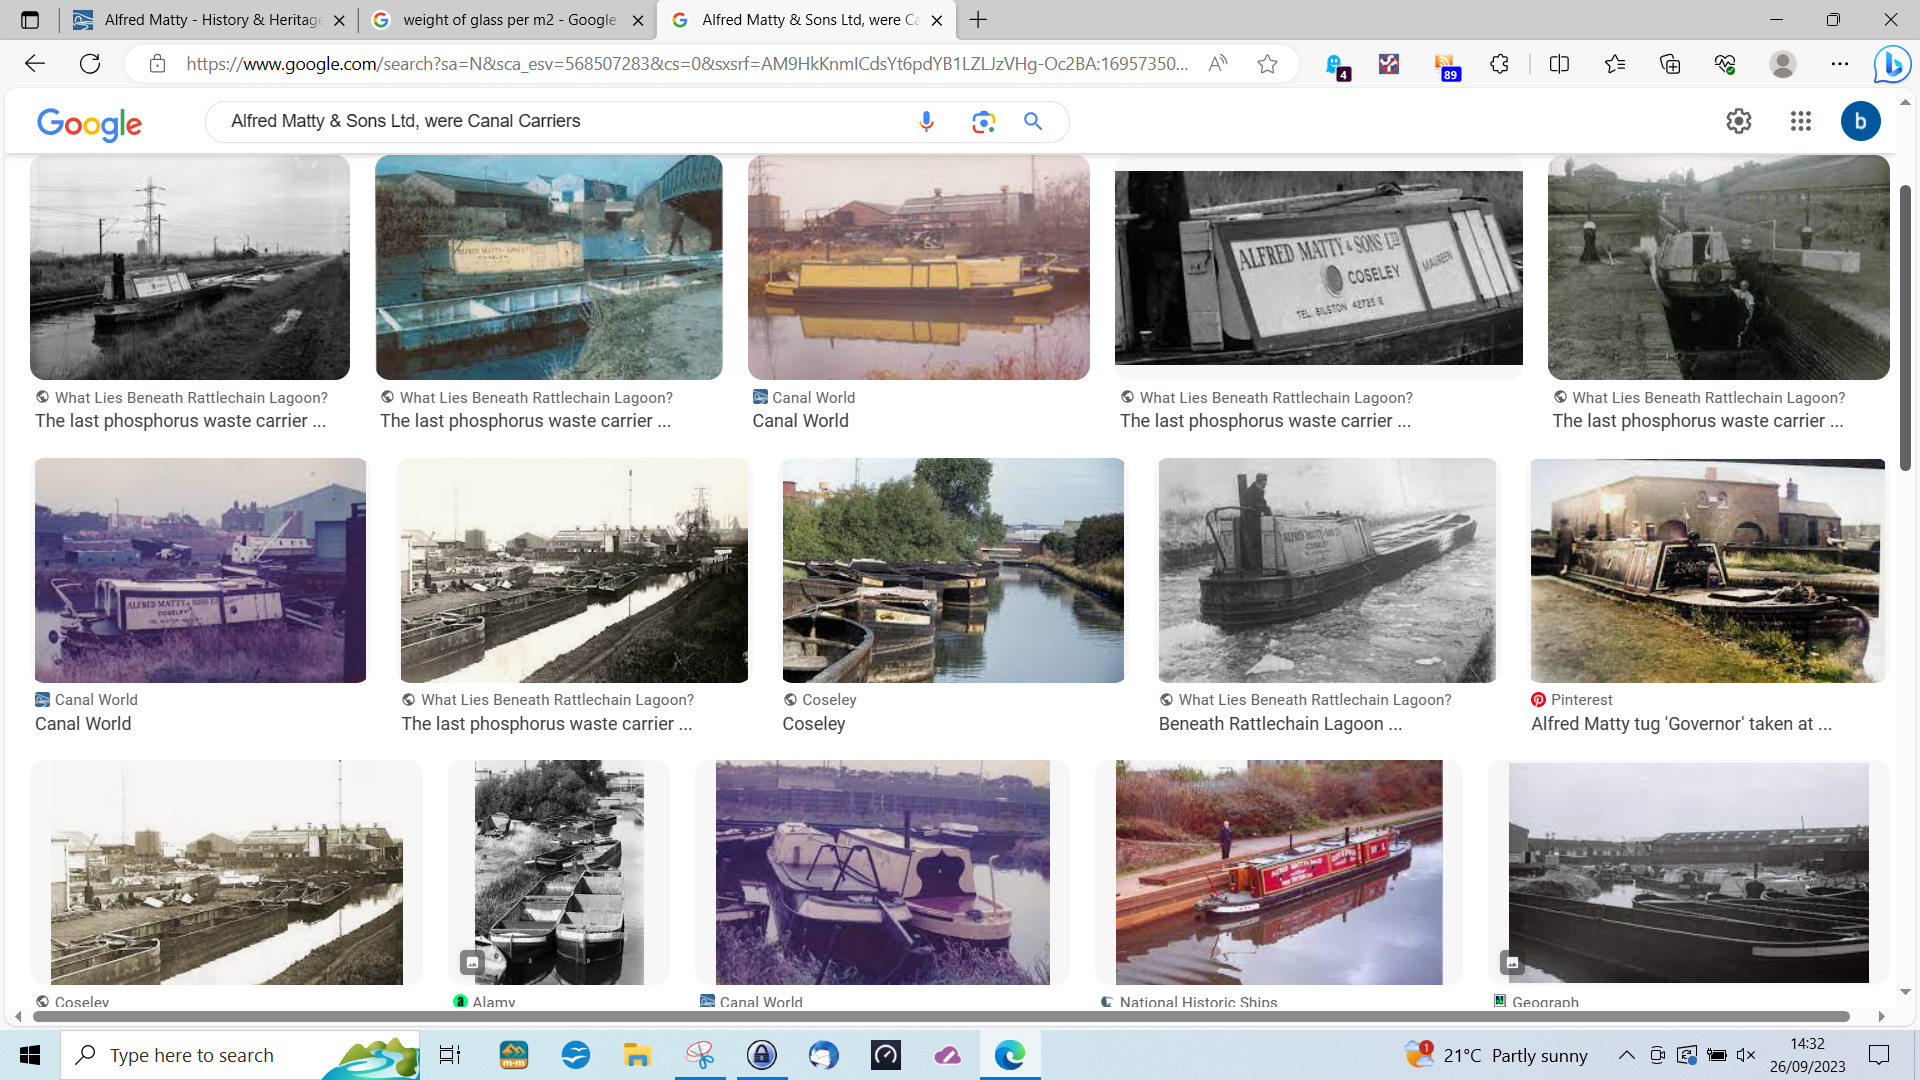This screenshot has height=1080, width=1920.
Task: Open the Collections icon
Action: (1669, 64)
